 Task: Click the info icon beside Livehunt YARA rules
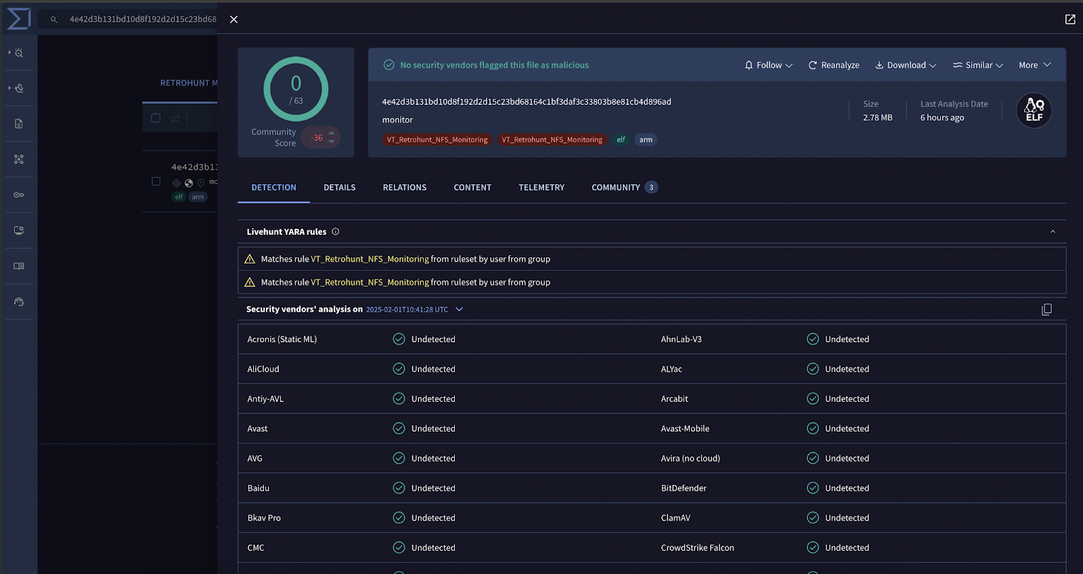(x=335, y=232)
